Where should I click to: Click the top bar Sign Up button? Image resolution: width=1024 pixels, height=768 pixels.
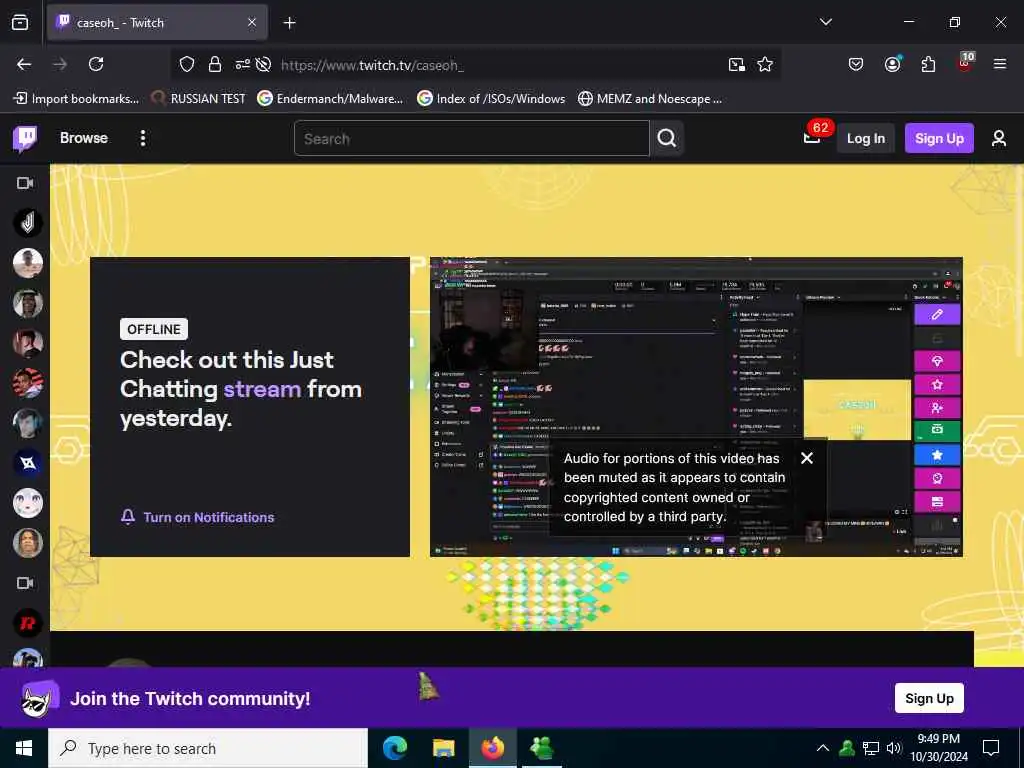coord(939,138)
